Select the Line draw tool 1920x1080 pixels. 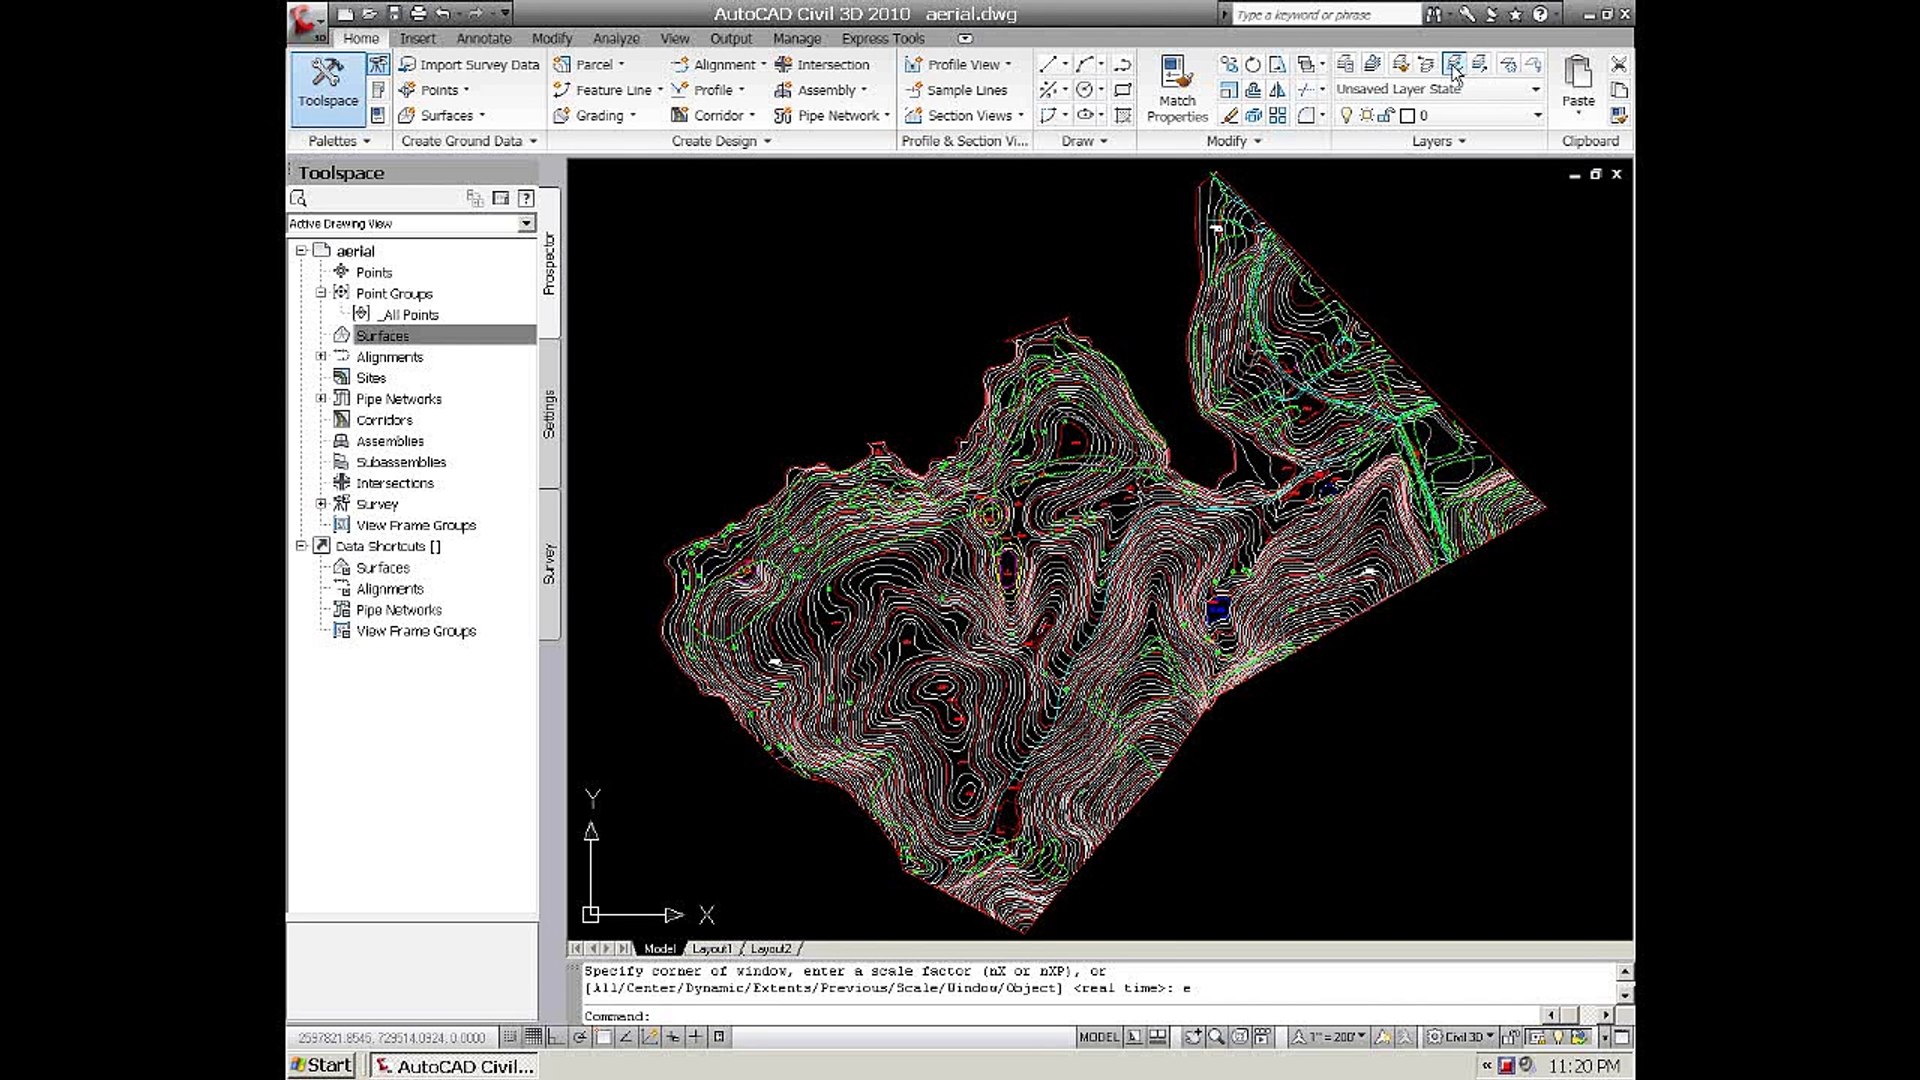pyautogui.click(x=1047, y=65)
